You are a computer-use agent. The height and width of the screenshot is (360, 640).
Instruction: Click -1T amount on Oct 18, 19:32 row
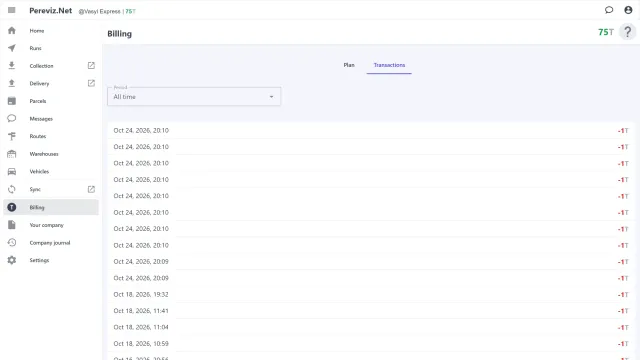pos(623,295)
